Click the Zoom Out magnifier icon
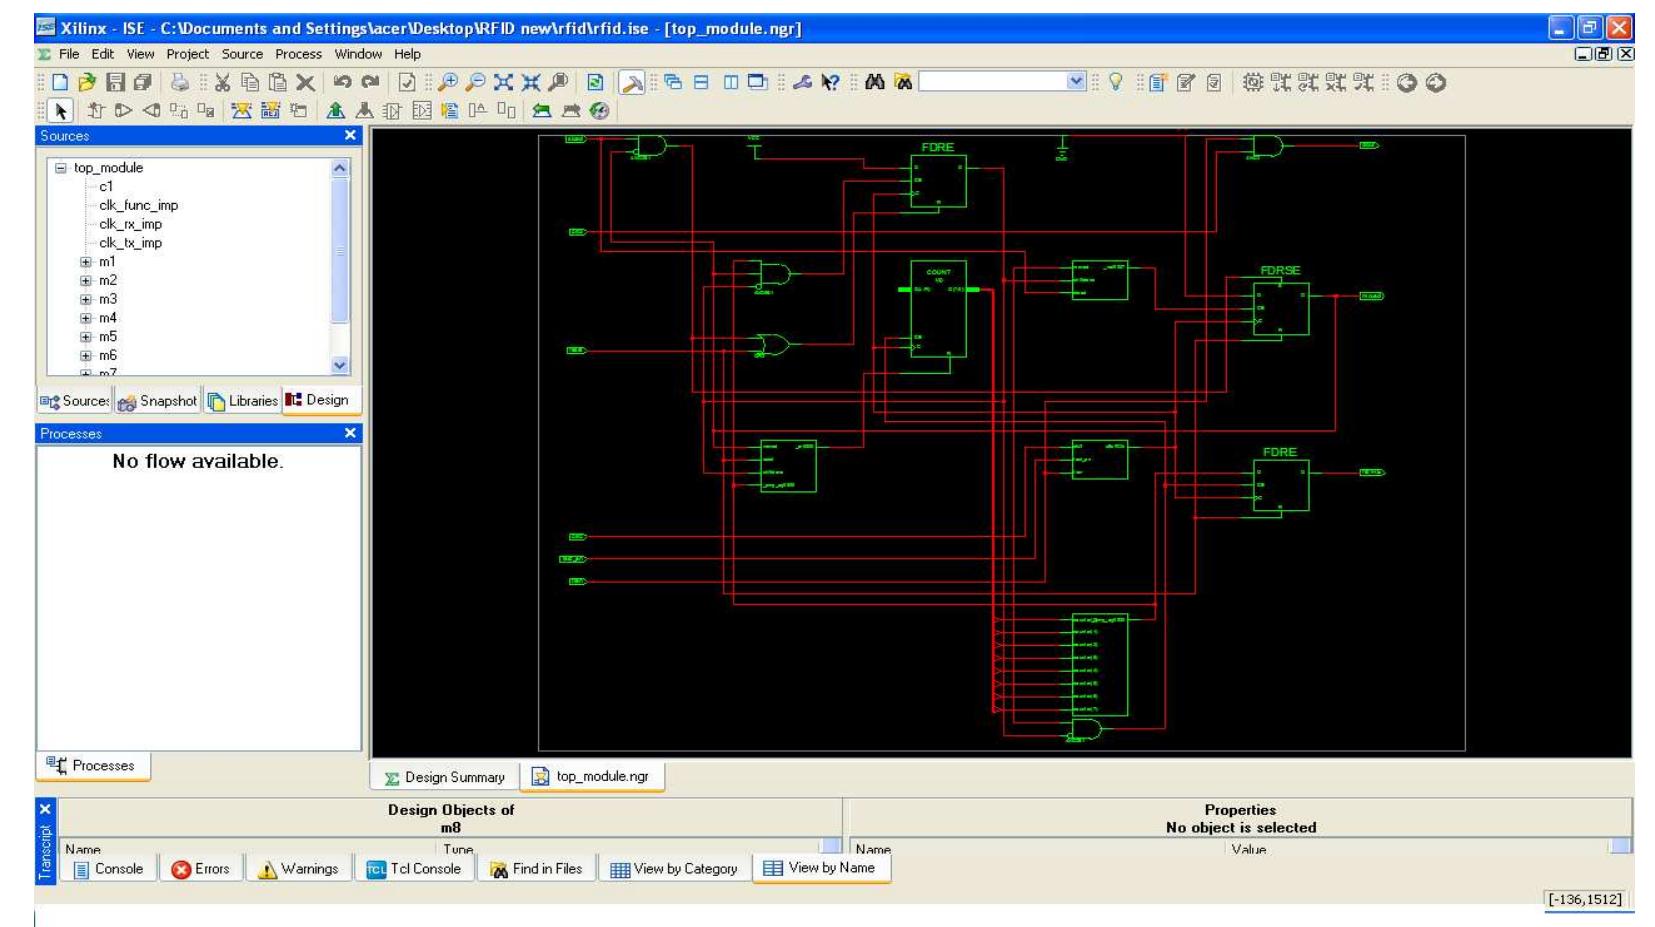The image size is (1655, 927). (476, 83)
